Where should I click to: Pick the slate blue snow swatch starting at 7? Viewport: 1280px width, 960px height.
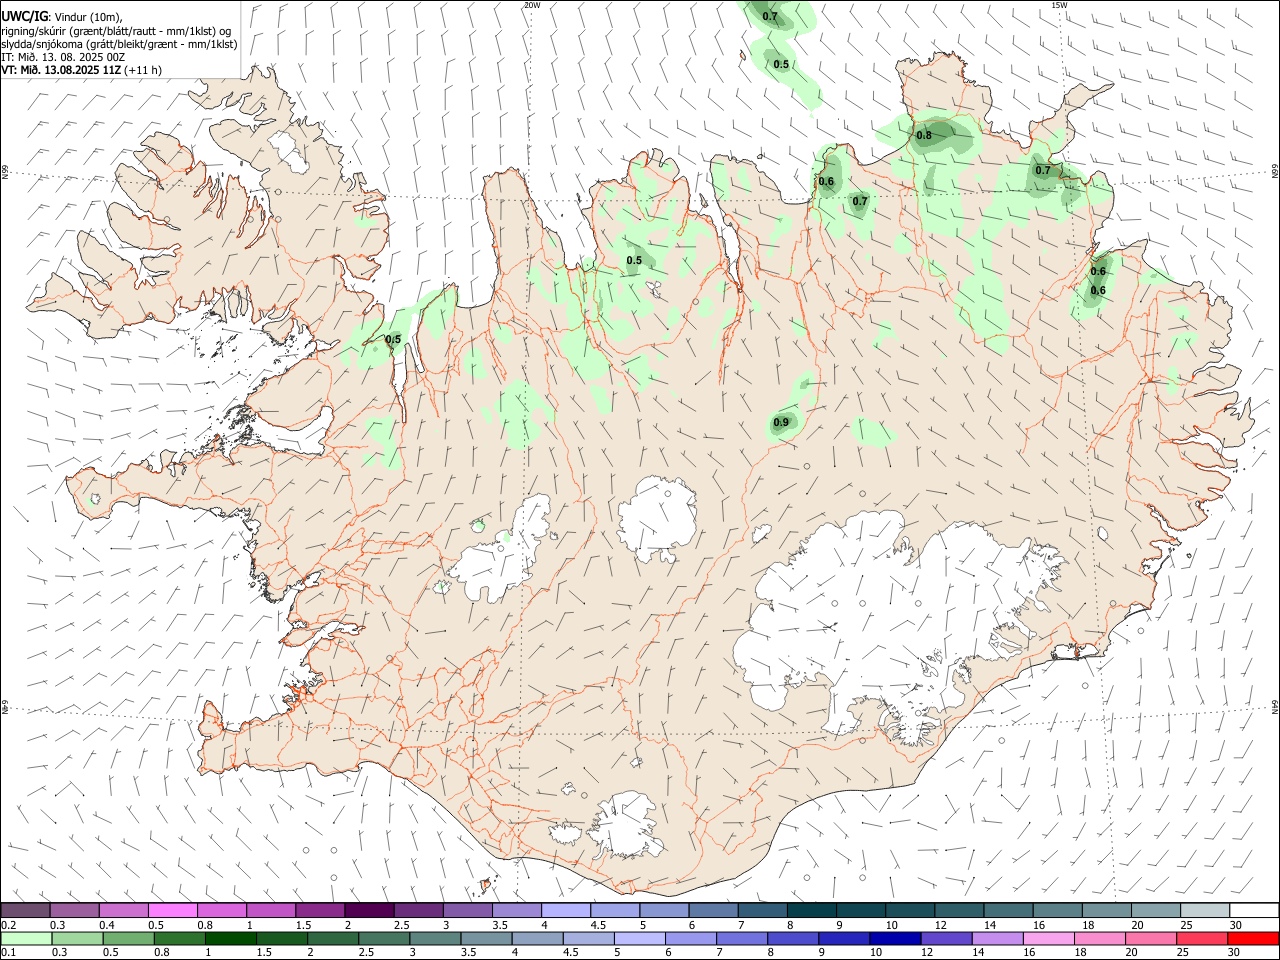762,910
